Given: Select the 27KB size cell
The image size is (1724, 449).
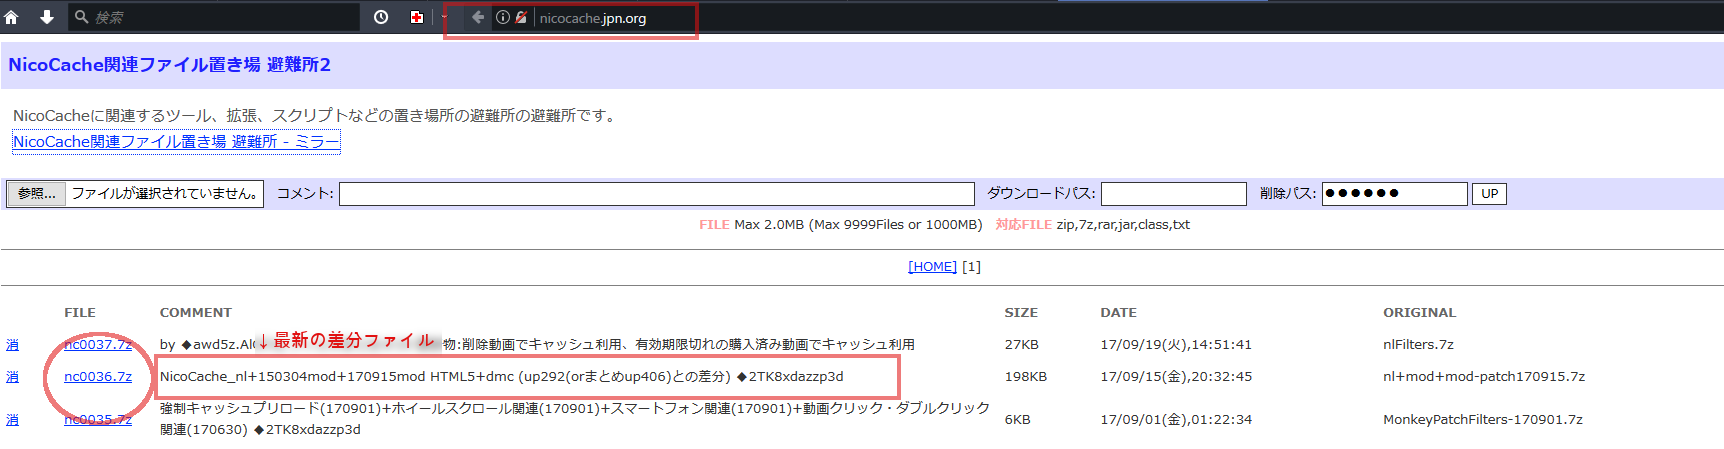Looking at the screenshot, I should (x=1022, y=344).
